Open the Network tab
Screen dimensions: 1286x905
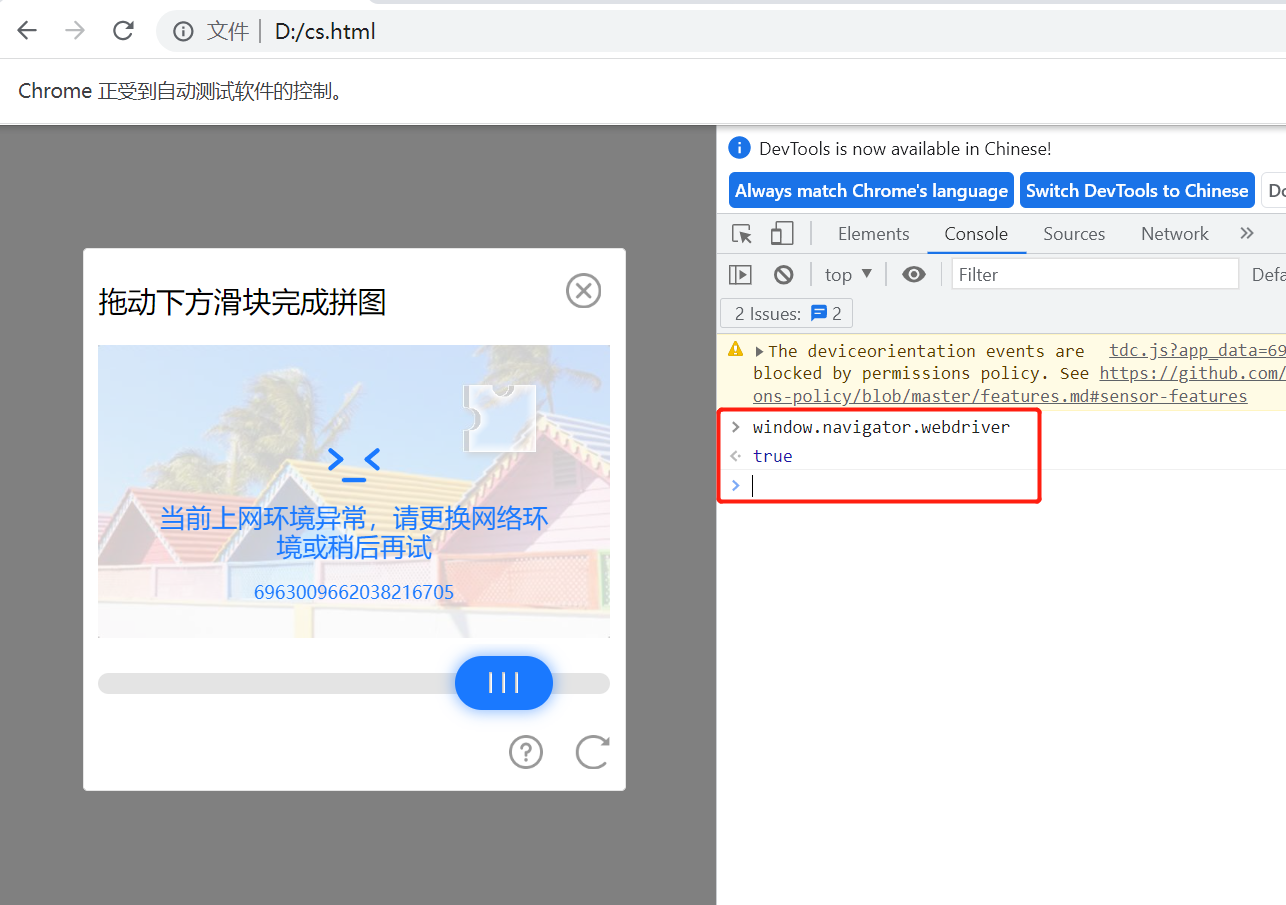click(1174, 234)
